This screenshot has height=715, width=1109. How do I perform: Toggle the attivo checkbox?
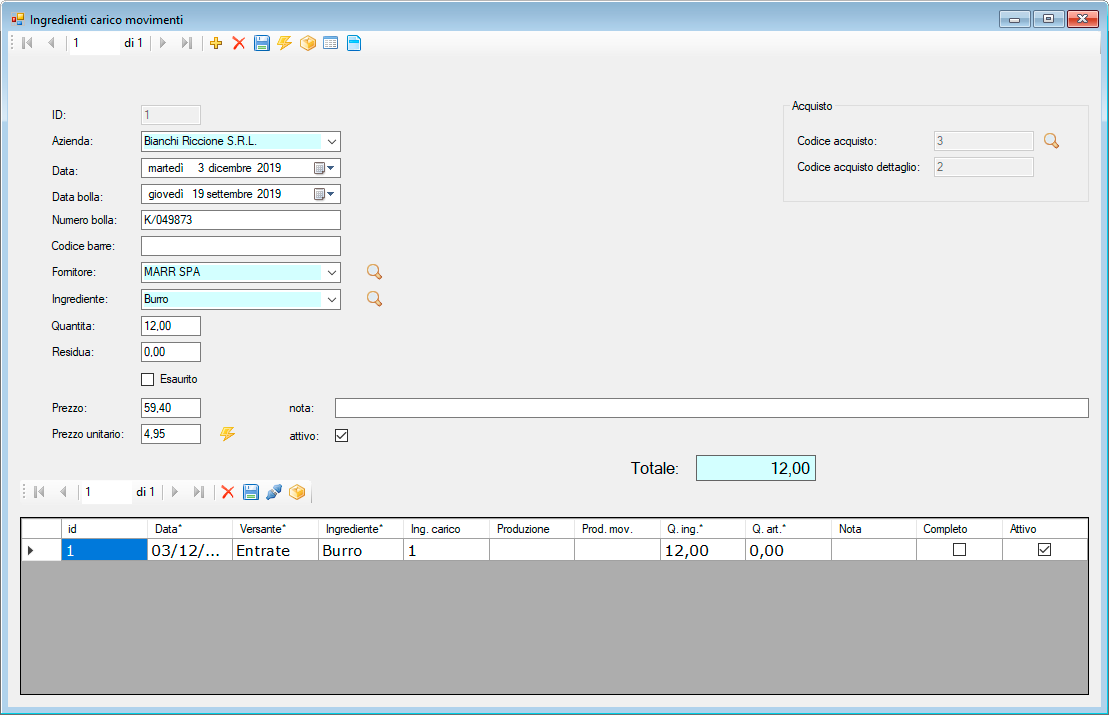click(342, 436)
